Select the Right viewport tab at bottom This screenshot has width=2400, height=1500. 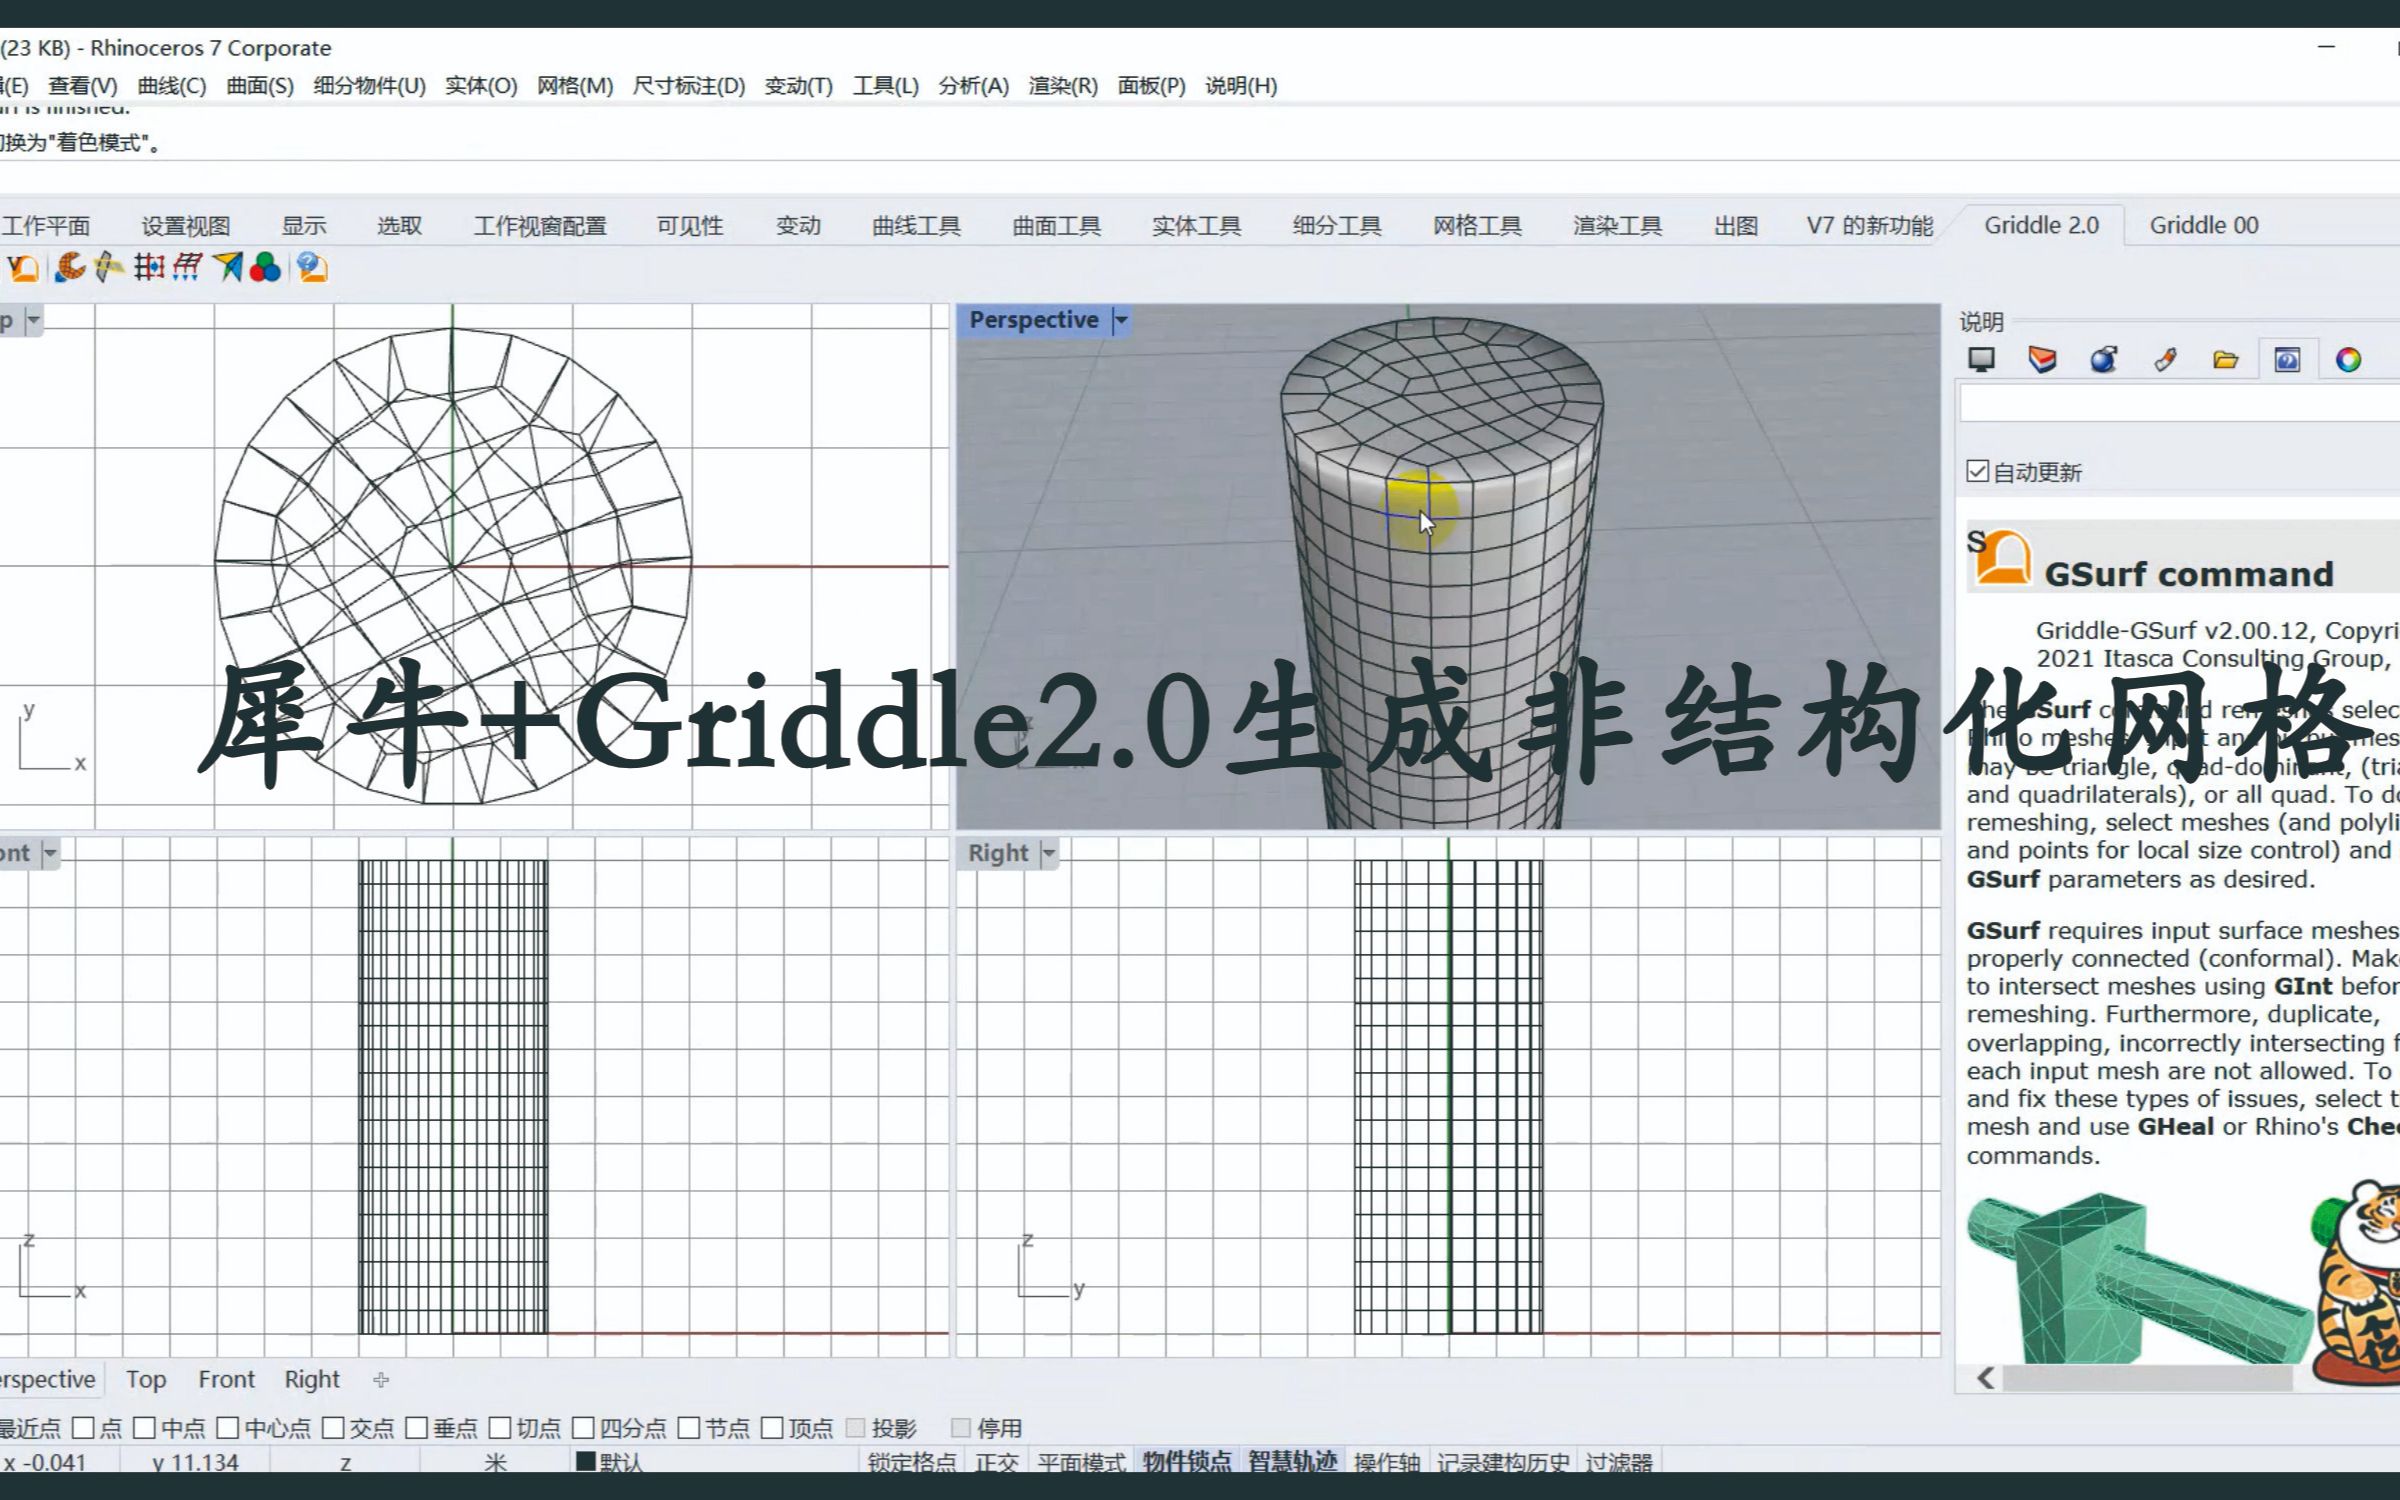pos(312,1380)
